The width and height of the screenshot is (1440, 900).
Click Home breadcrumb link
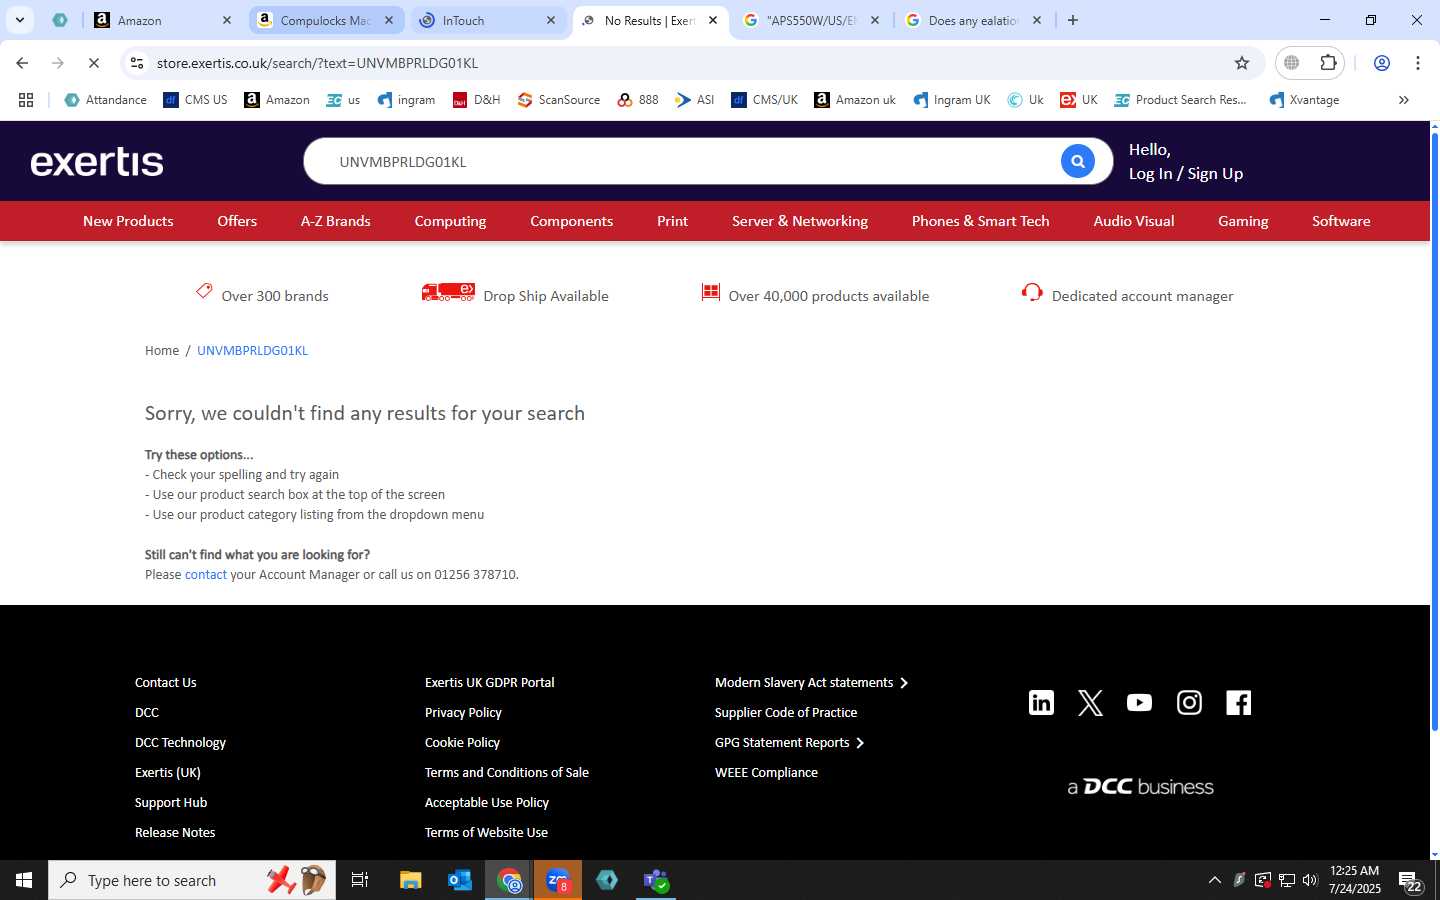tap(162, 351)
